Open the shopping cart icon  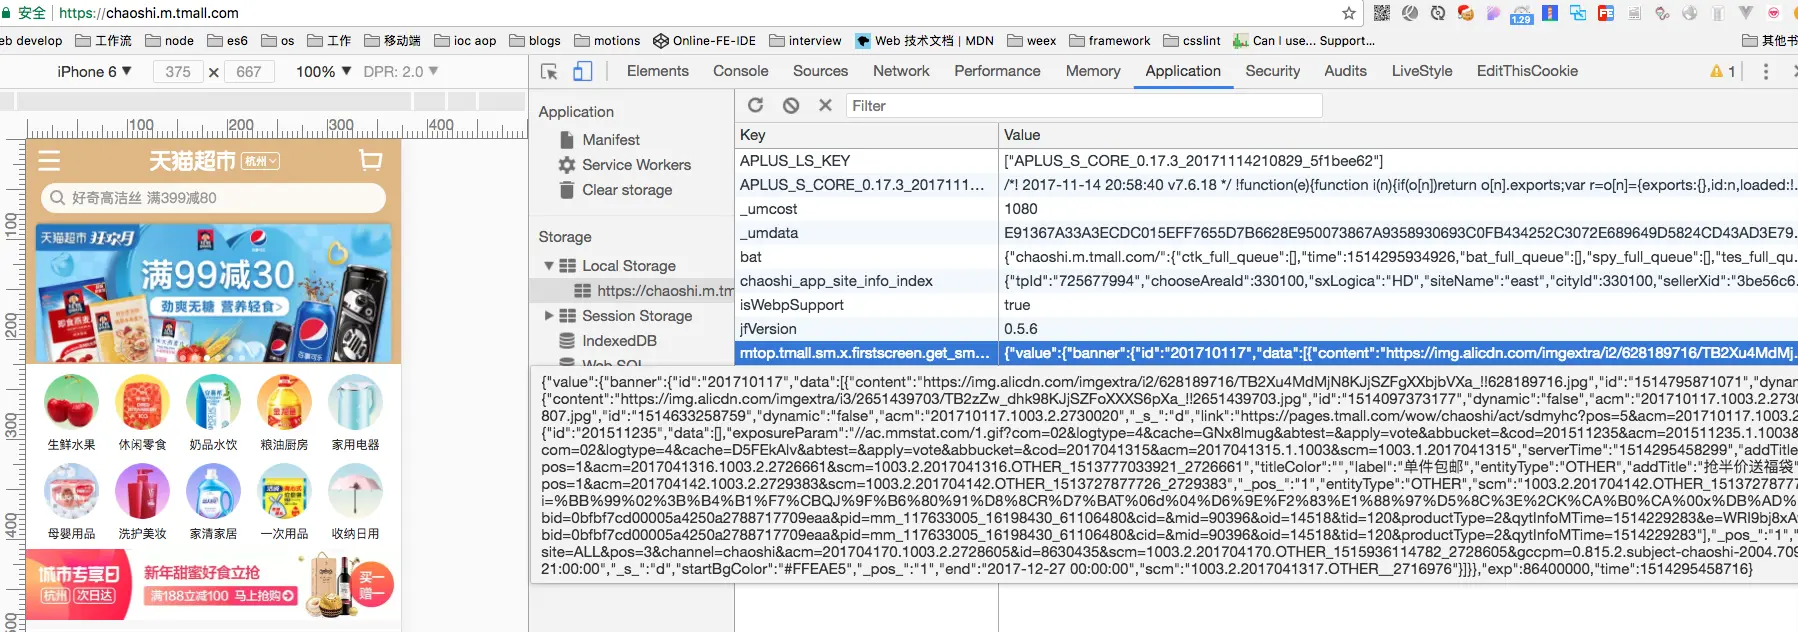(x=371, y=160)
